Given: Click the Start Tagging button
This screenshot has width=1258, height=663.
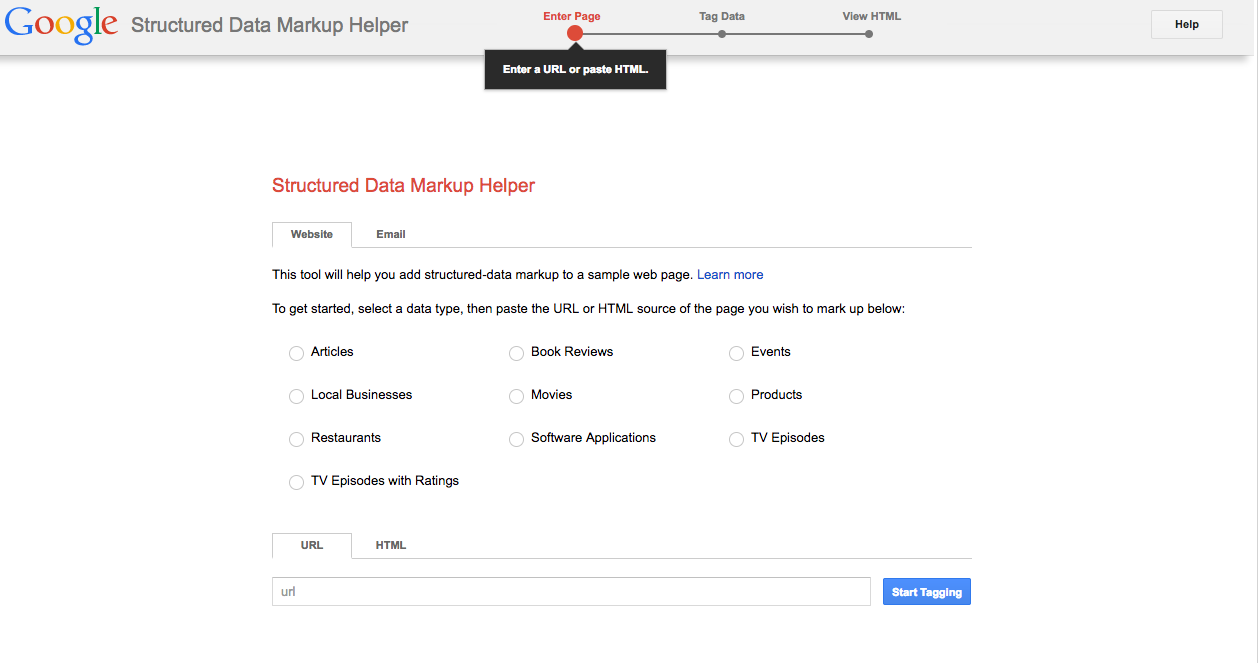Looking at the screenshot, I should click(x=927, y=592).
